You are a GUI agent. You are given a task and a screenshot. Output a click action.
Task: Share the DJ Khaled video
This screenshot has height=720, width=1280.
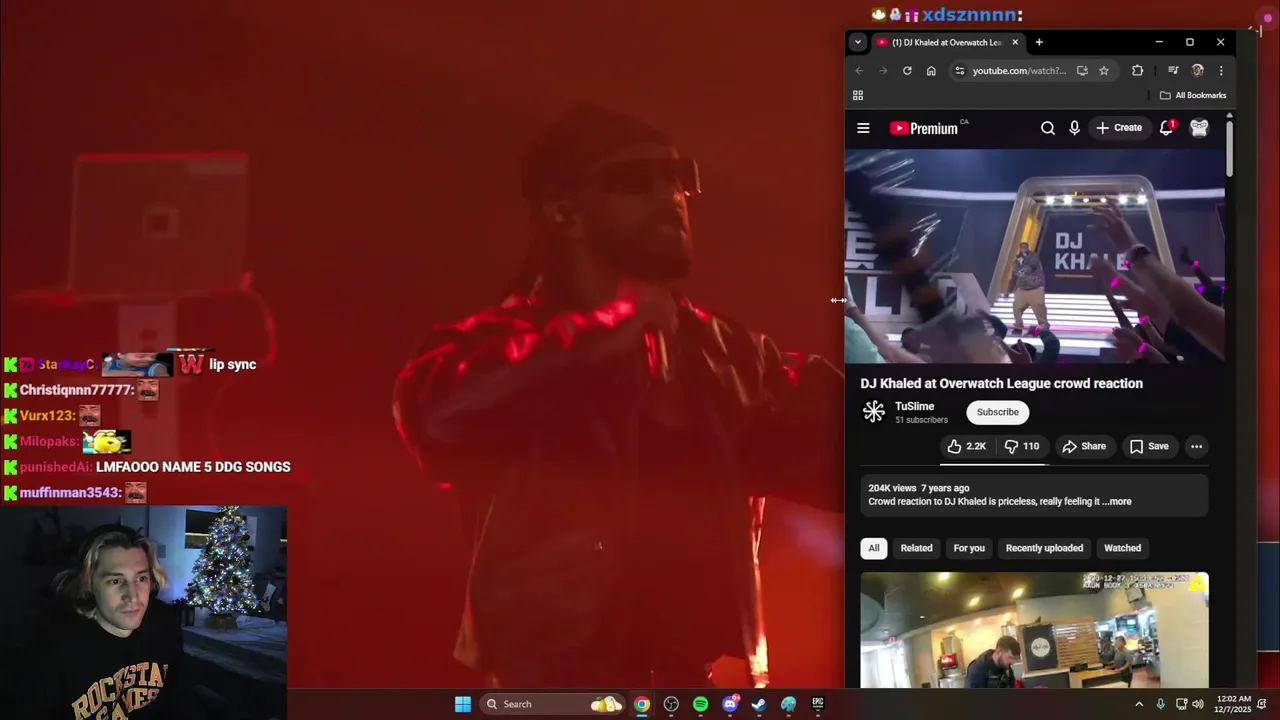1084,446
